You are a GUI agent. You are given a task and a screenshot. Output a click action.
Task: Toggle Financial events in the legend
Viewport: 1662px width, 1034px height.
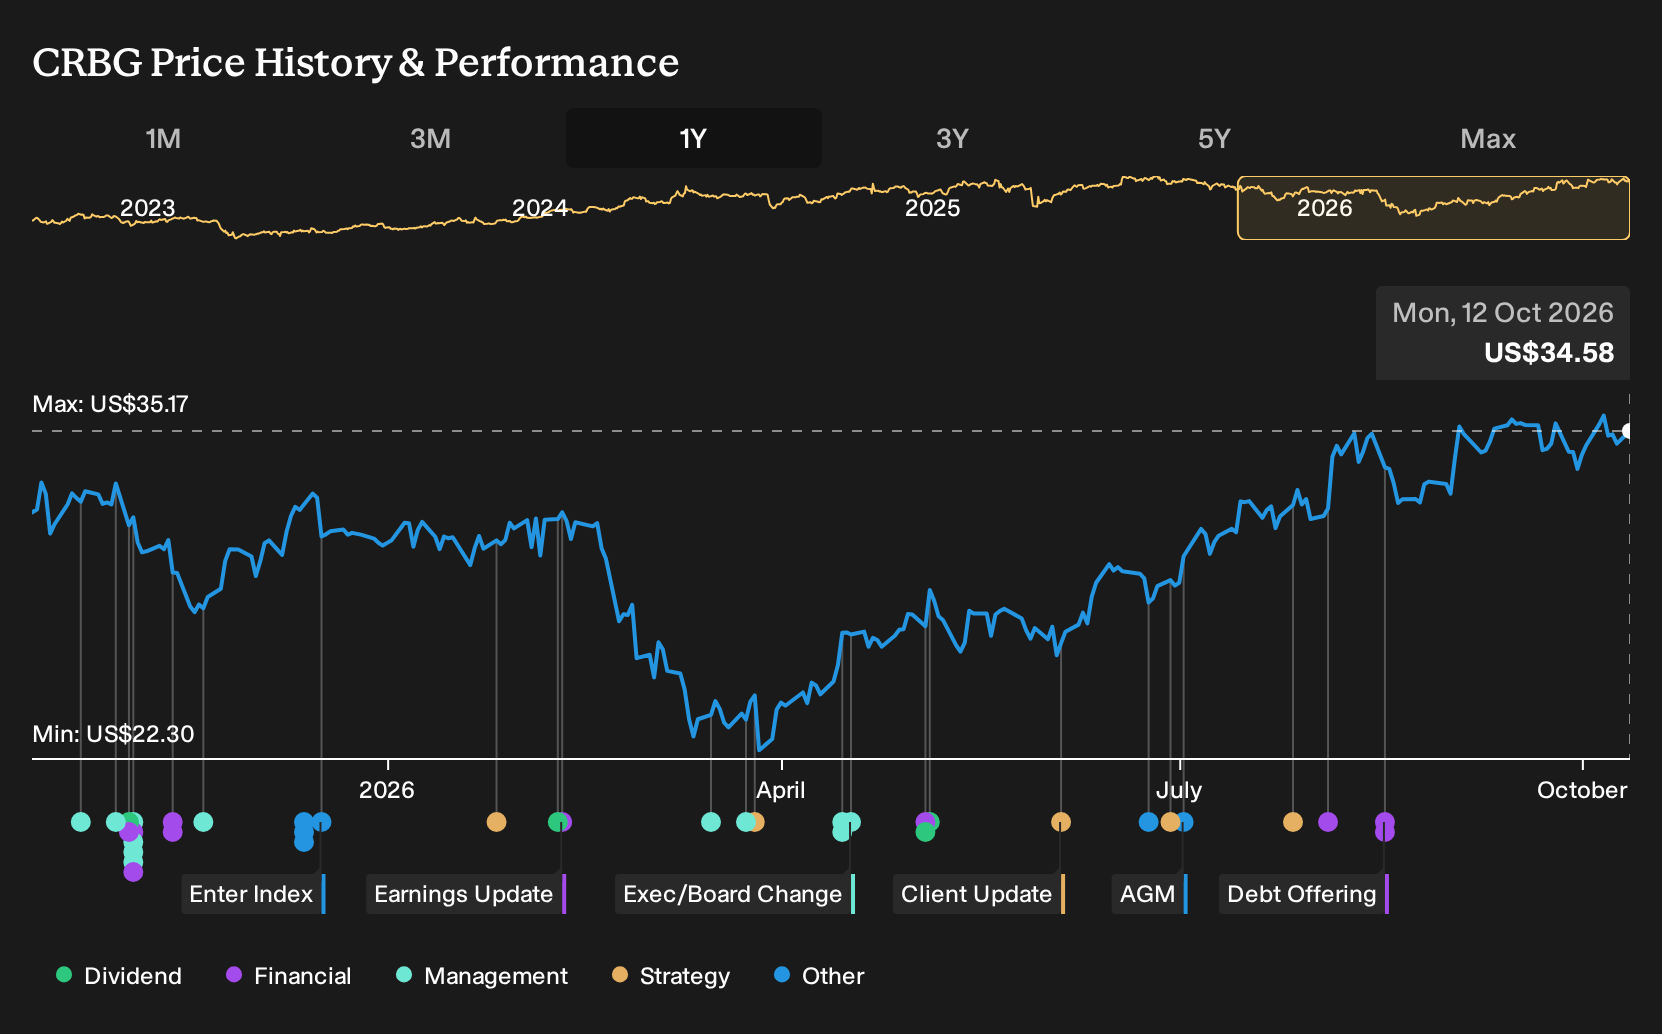click(x=288, y=976)
